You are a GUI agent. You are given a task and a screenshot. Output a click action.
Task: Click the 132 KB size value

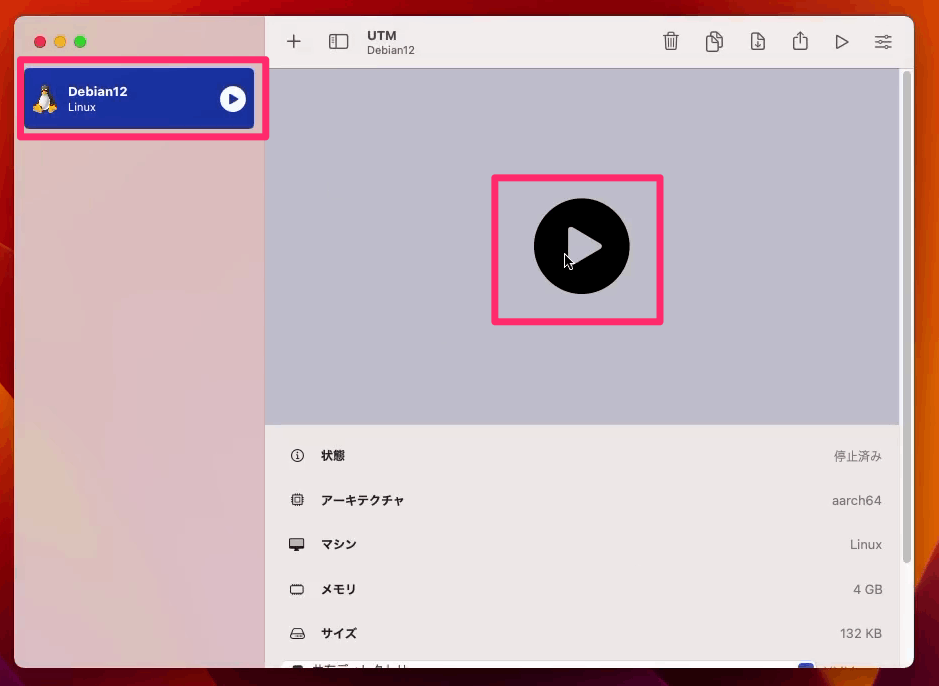click(861, 633)
